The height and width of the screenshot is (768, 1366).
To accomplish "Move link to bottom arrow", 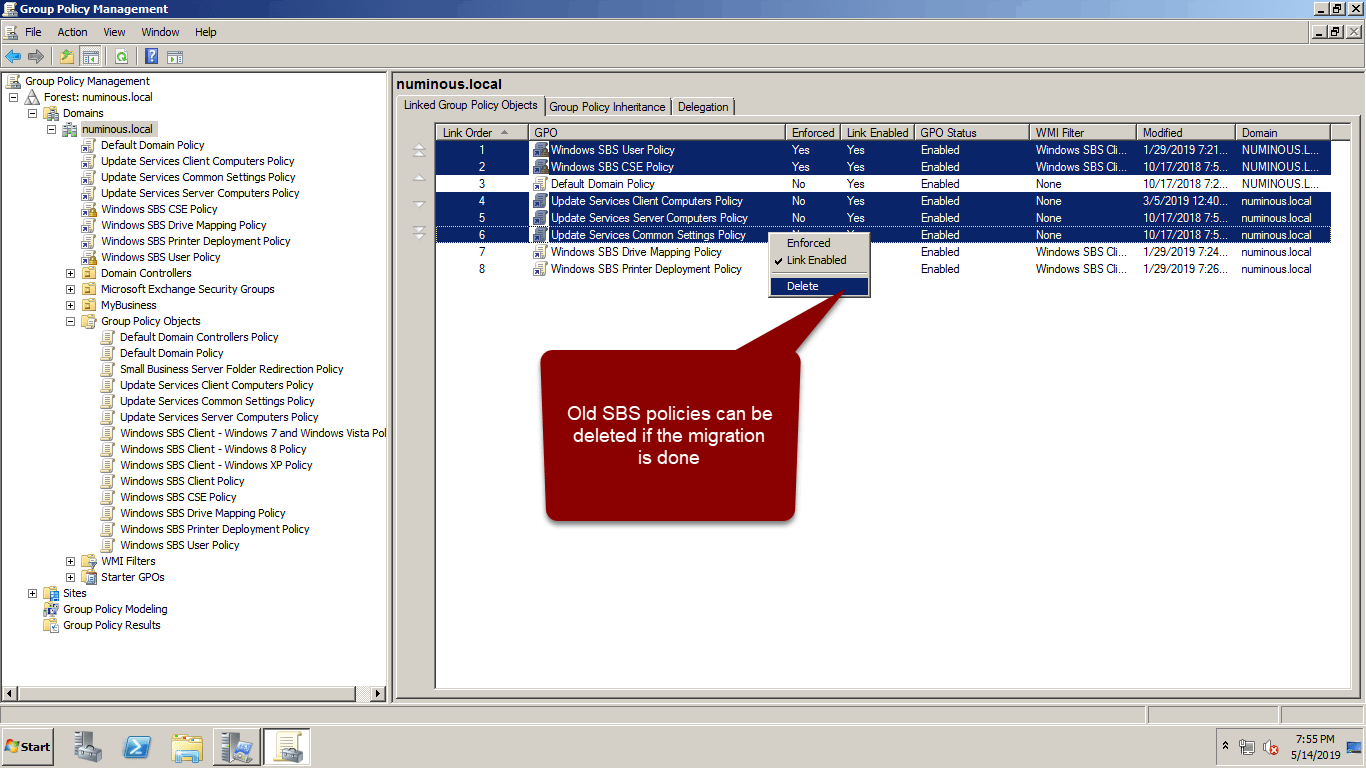I will pos(419,232).
